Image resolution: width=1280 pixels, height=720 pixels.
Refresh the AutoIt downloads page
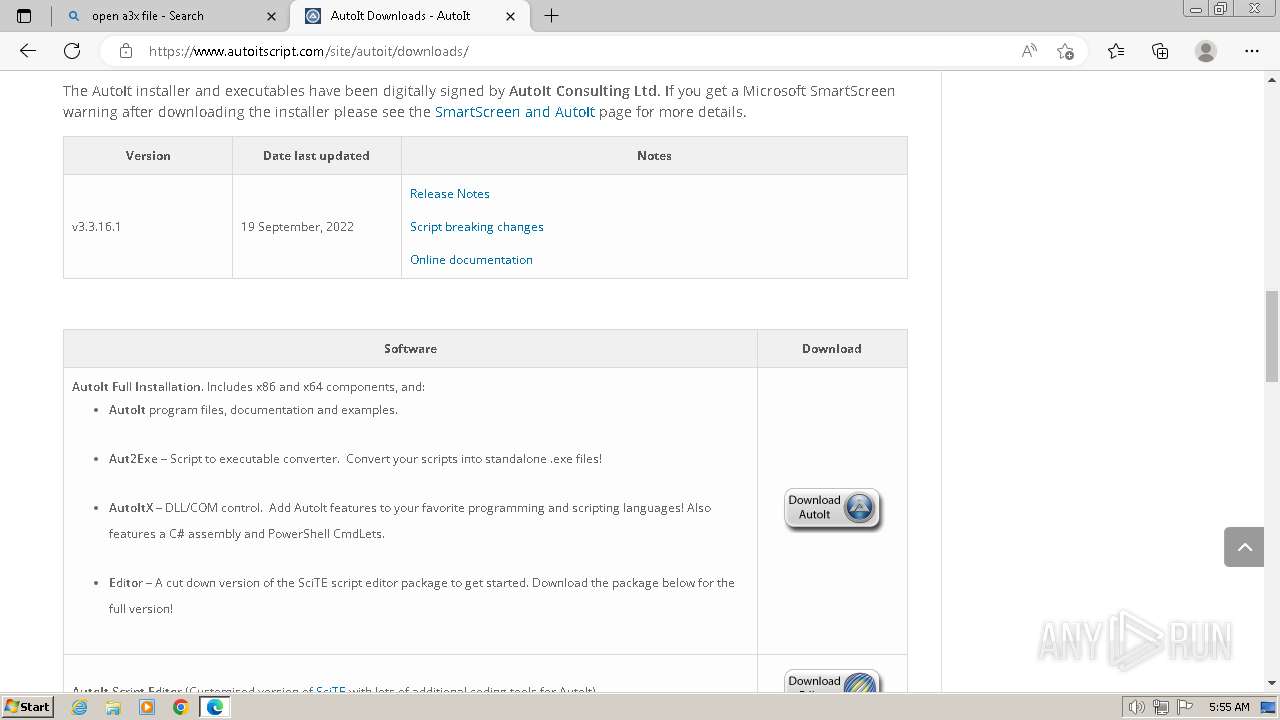pos(72,51)
